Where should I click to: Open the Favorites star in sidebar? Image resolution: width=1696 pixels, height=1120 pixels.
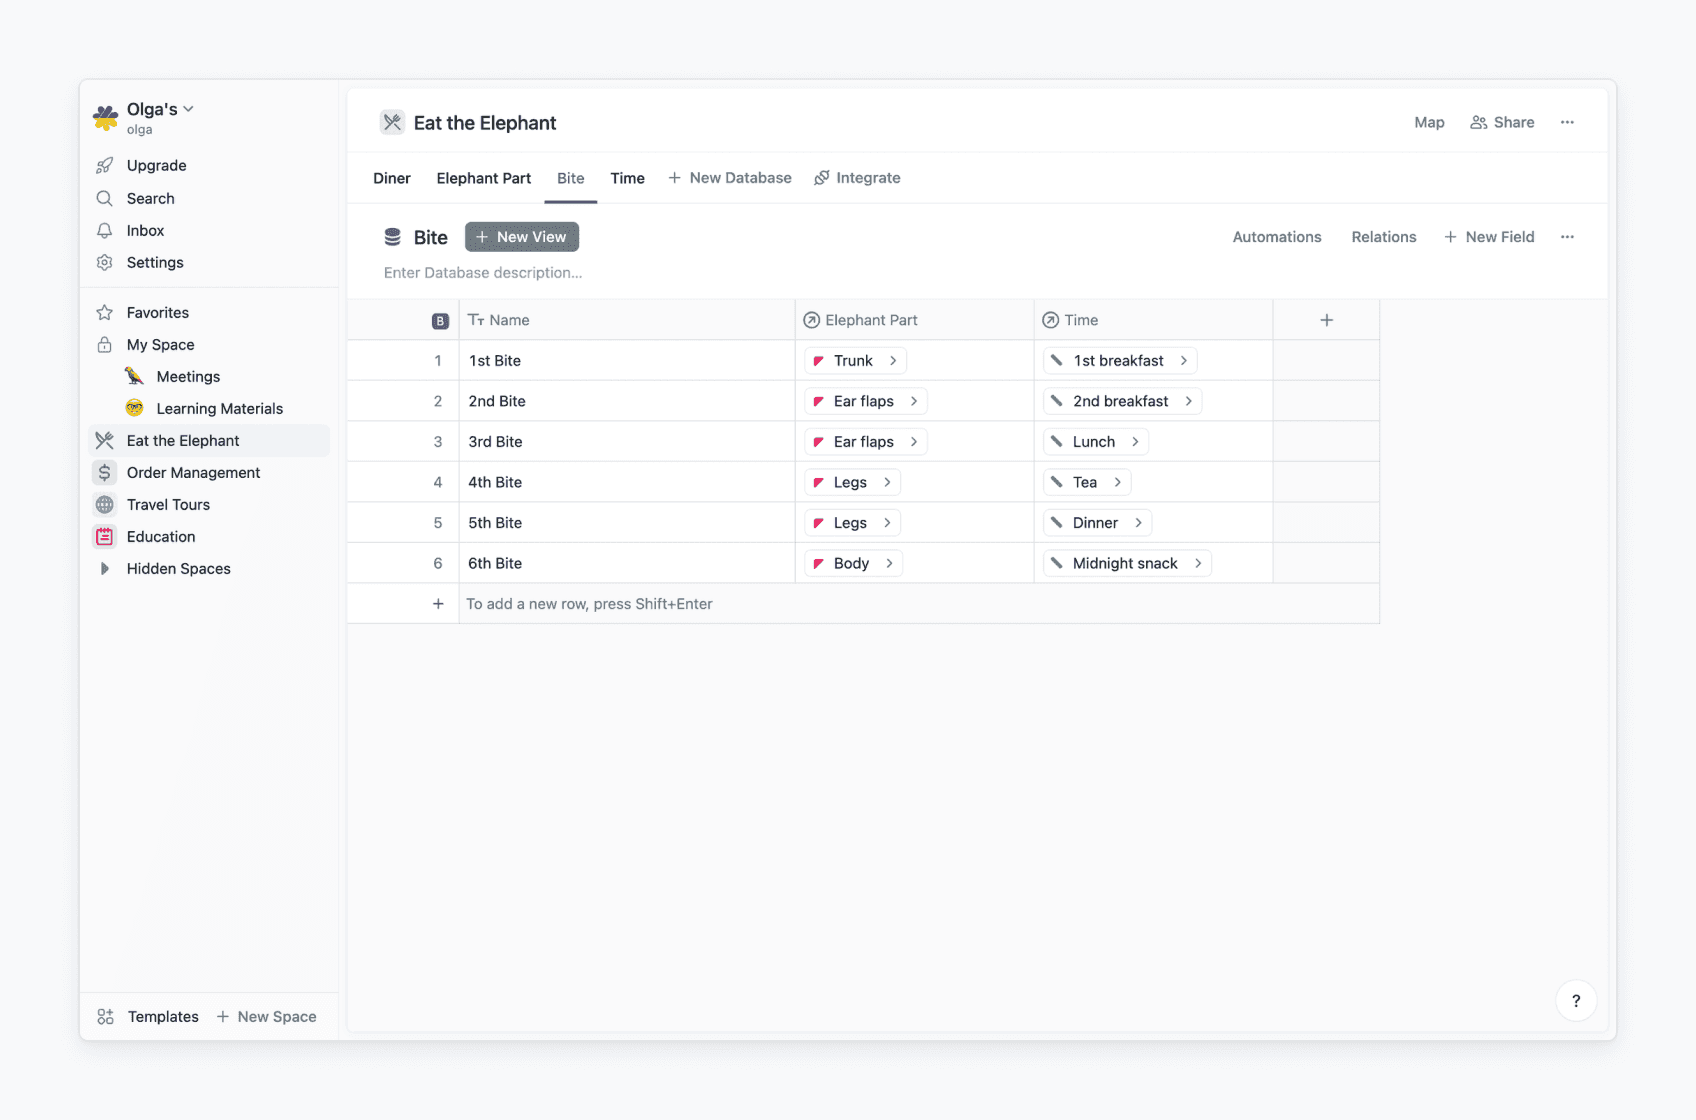105,312
